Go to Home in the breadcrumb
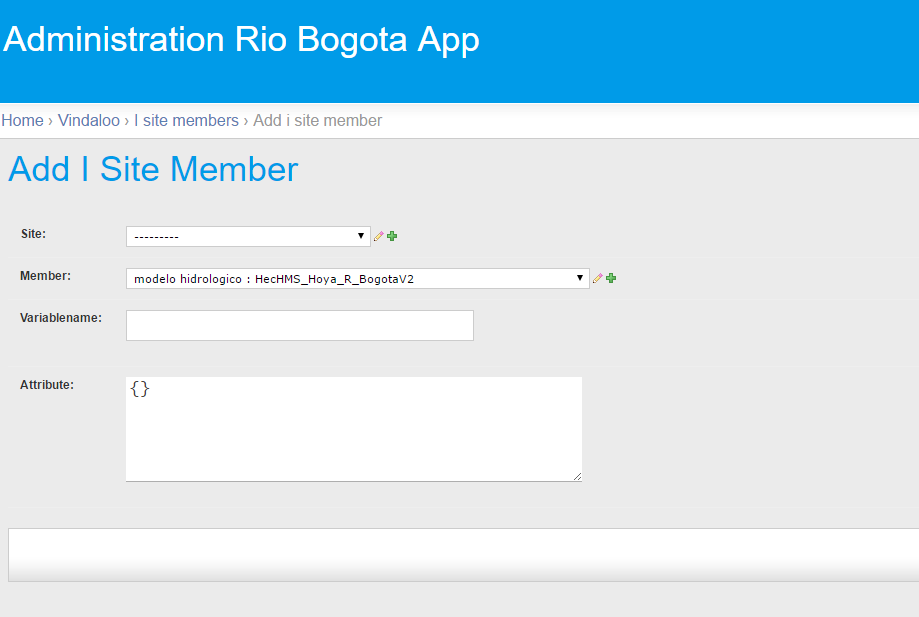The width and height of the screenshot is (919, 617). point(22,121)
